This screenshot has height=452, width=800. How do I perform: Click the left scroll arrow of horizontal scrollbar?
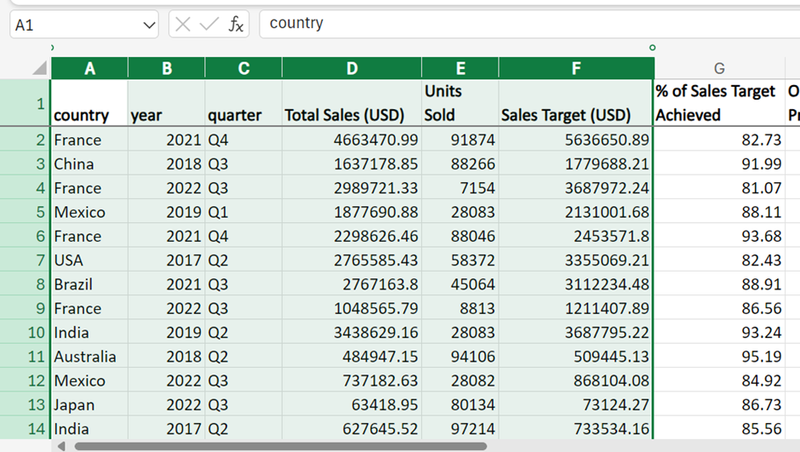[x=60, y=445]
